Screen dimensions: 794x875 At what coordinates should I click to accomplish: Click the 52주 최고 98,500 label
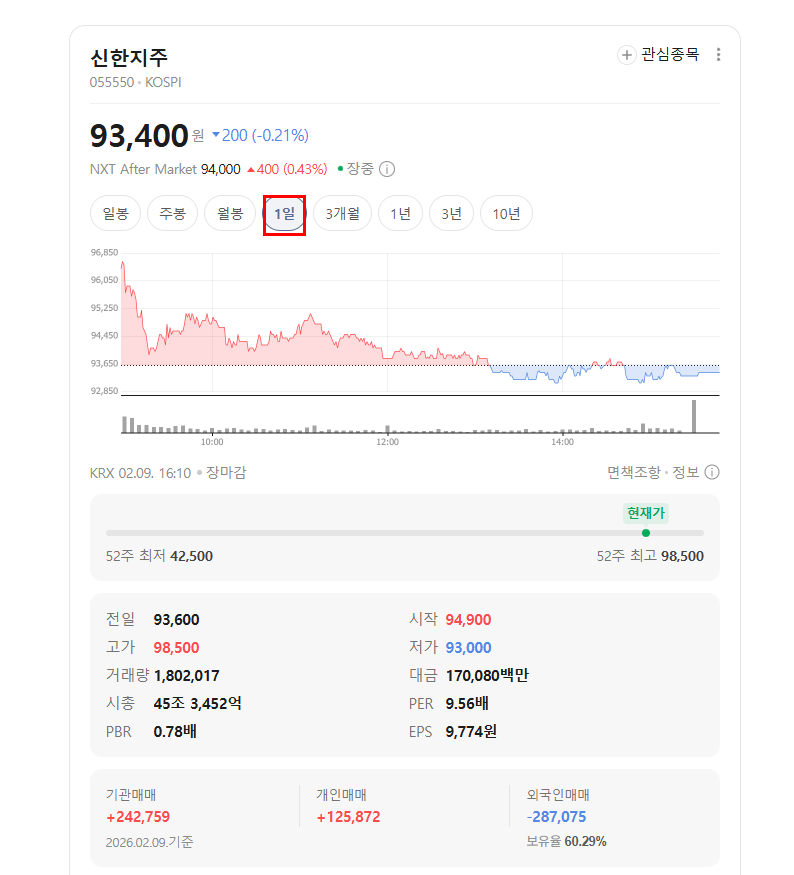point(650,556)
